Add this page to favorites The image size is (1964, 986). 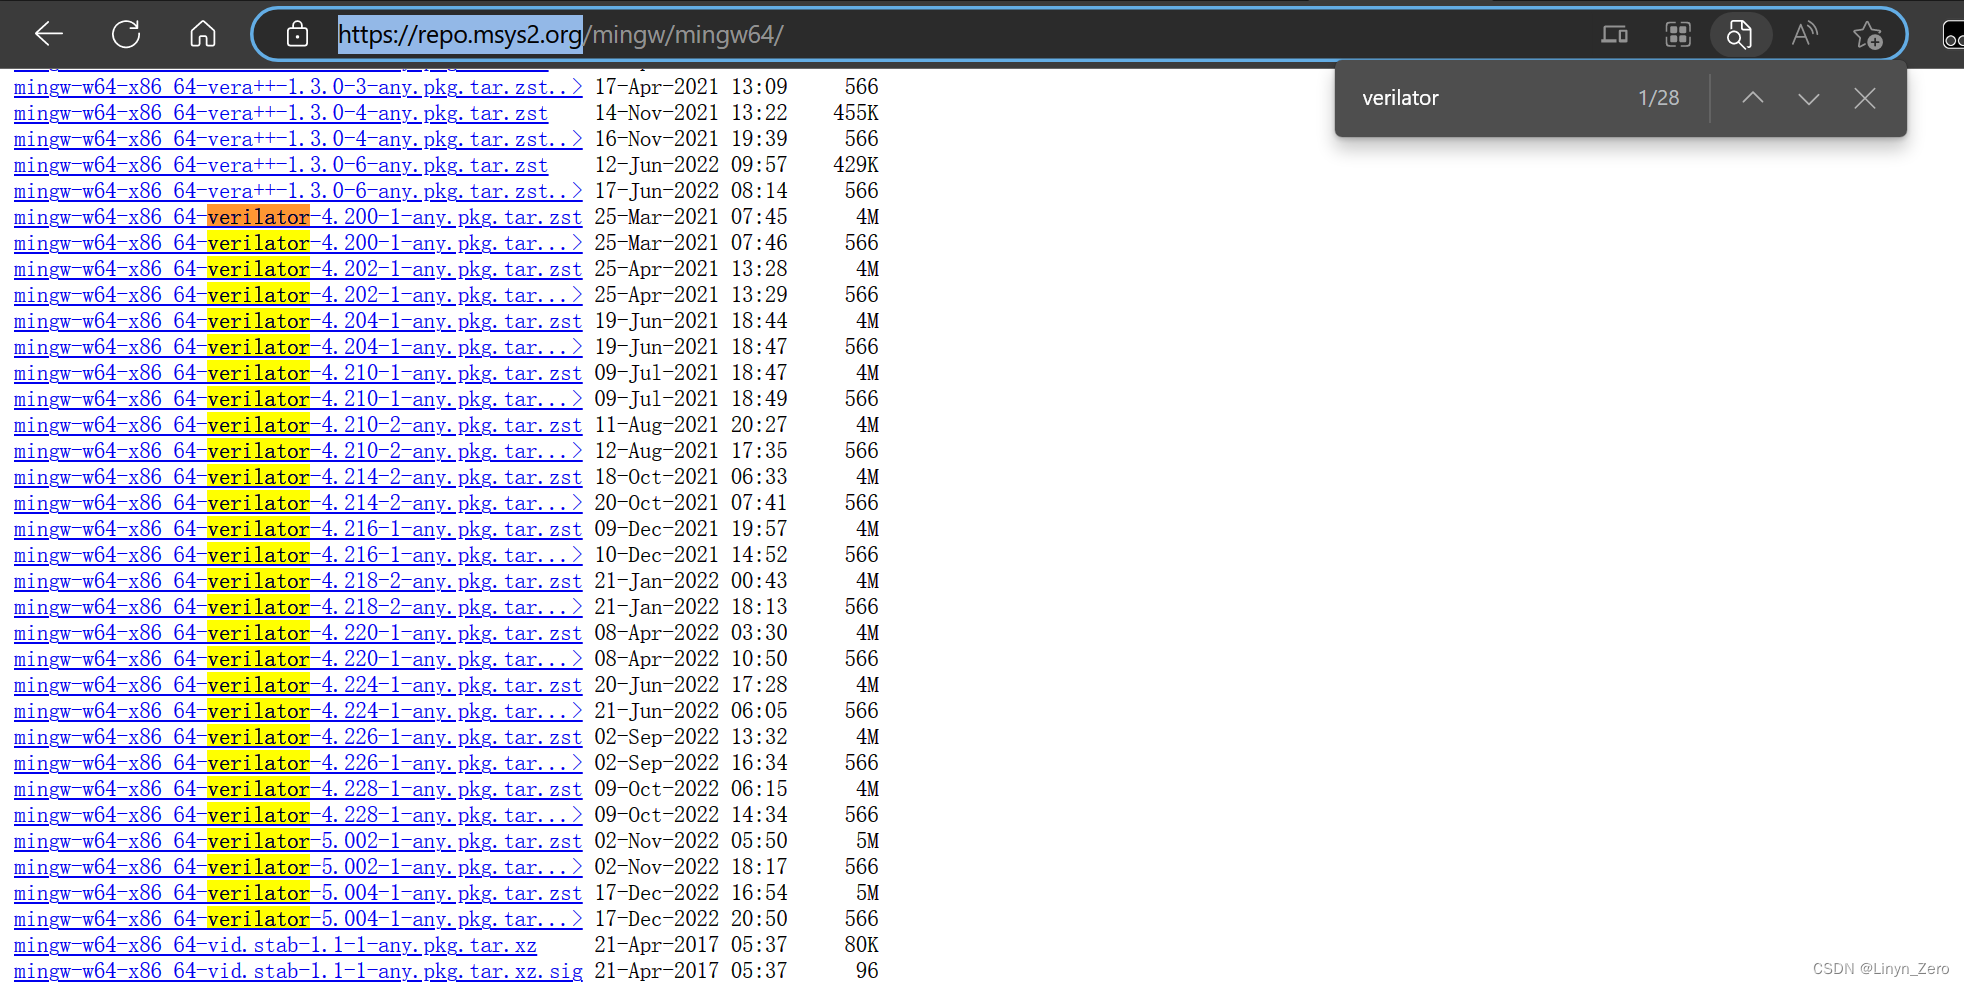pyautogui.click(x=1867, y=35)
